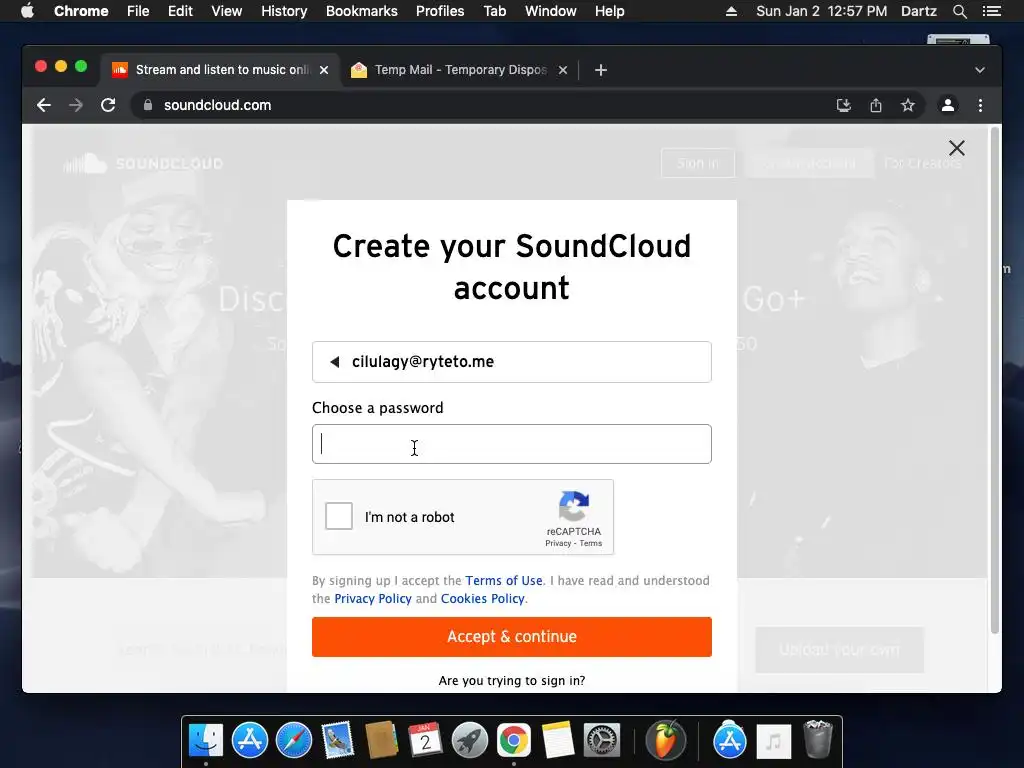Click the share page icon
1024x768 pixels.
pyautogui.click(x=876, y=105)
